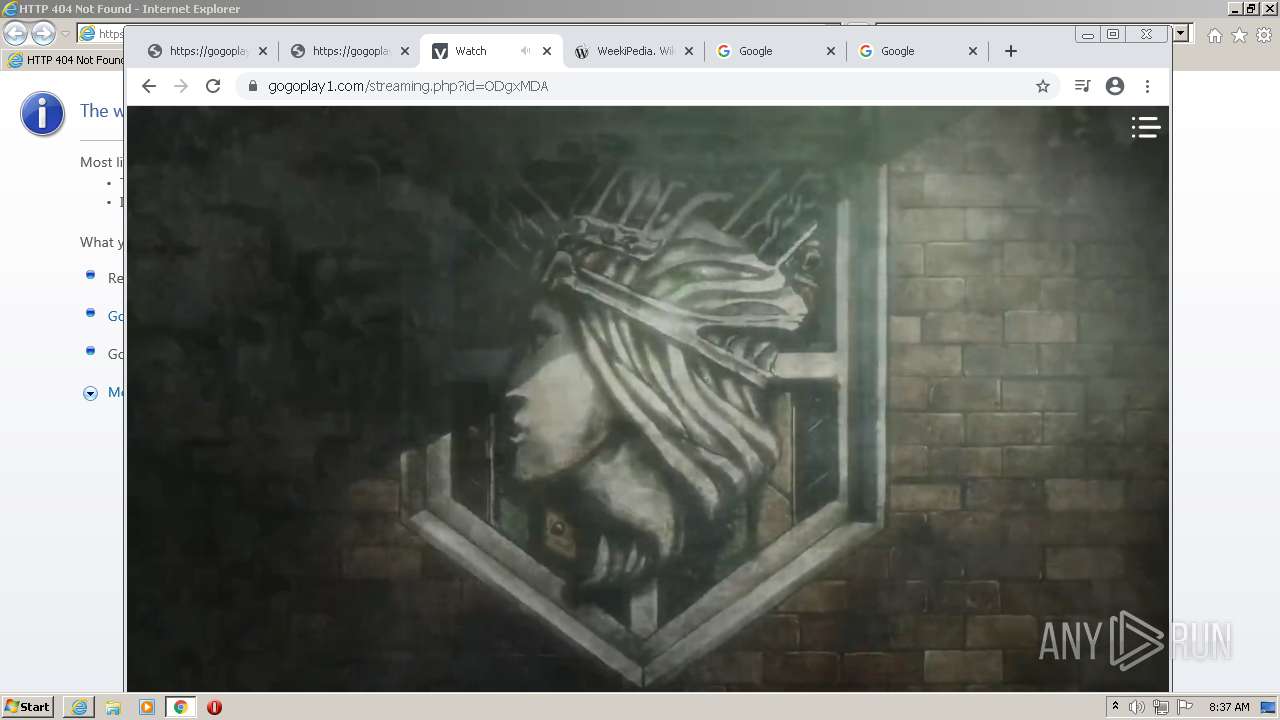
Task: Reload the gogoplay1 page
Action: [213, 86]
